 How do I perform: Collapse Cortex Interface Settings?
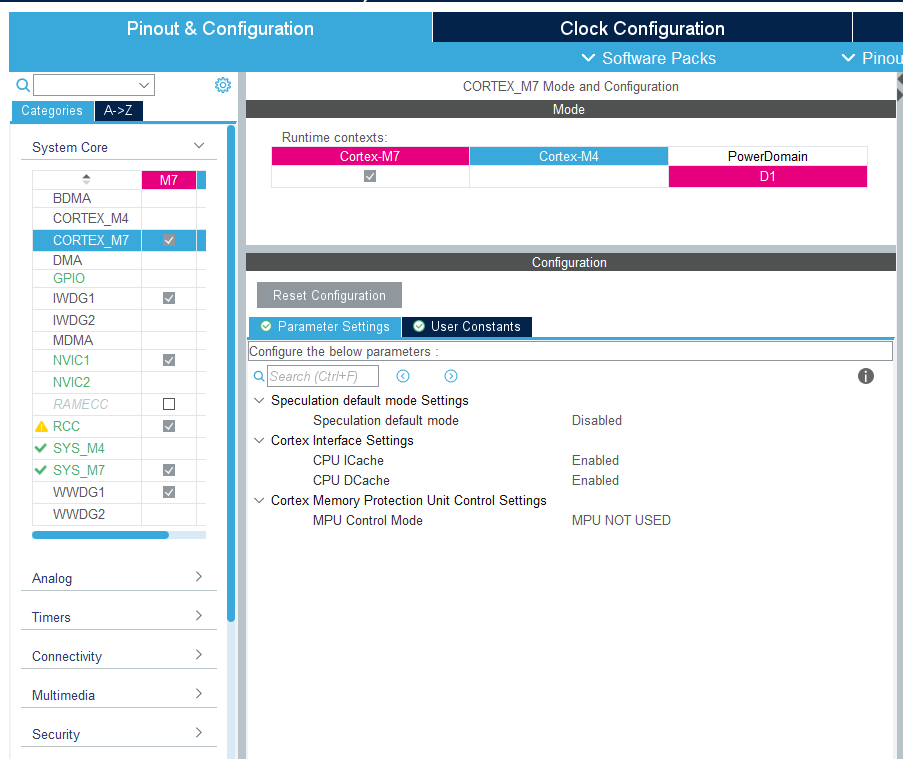pos(259,440)
